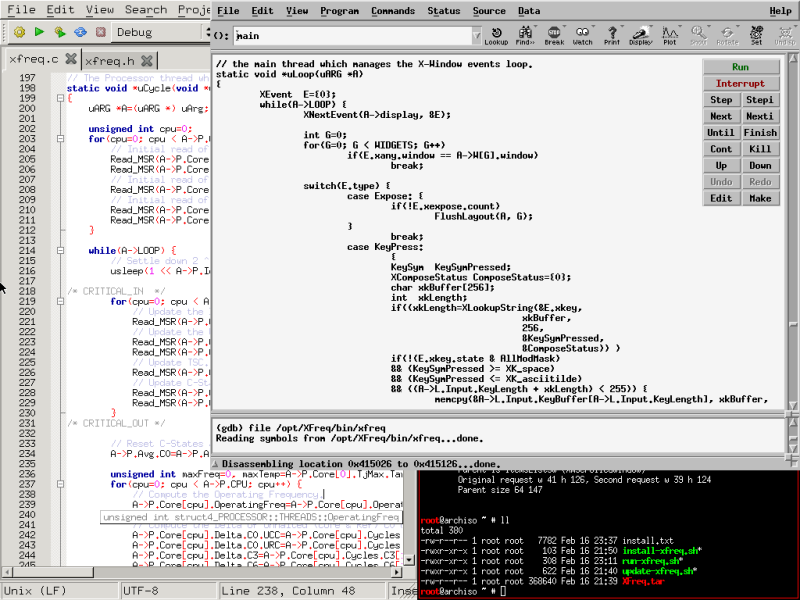The image size is (800, 600).
Task: Click the Edit button in command tool
Action: [721, 198]
